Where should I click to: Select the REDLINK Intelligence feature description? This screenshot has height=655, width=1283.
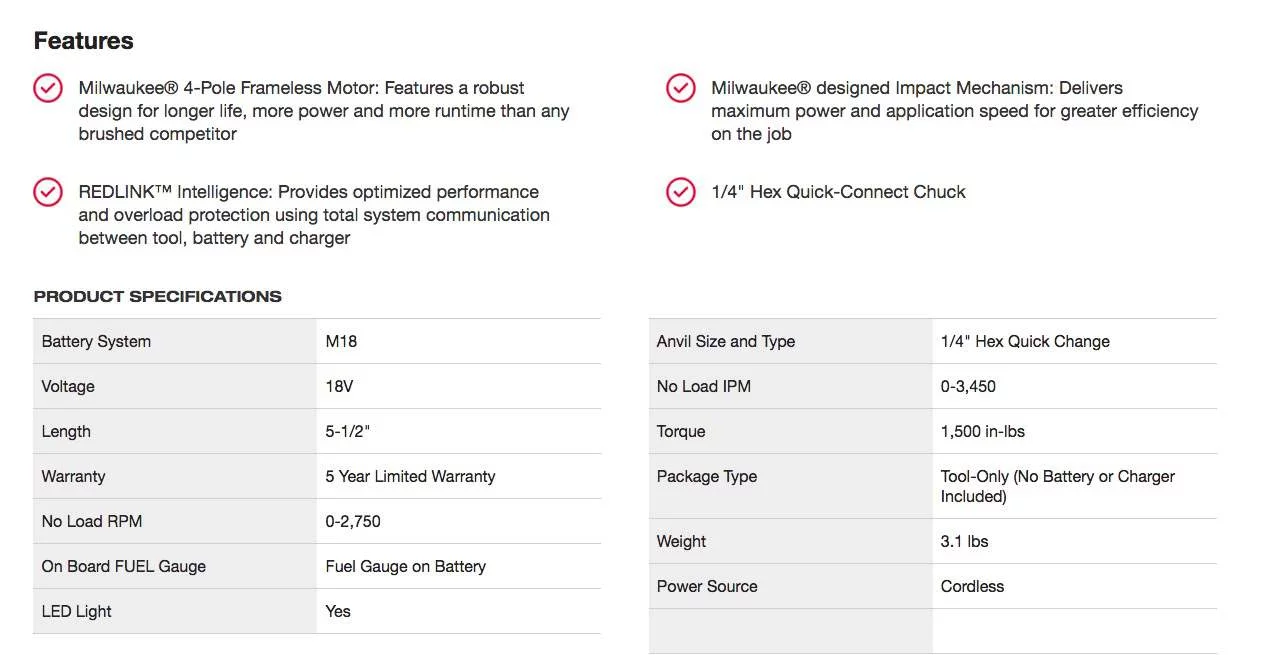pyautogui.click(x=314, y=215)
